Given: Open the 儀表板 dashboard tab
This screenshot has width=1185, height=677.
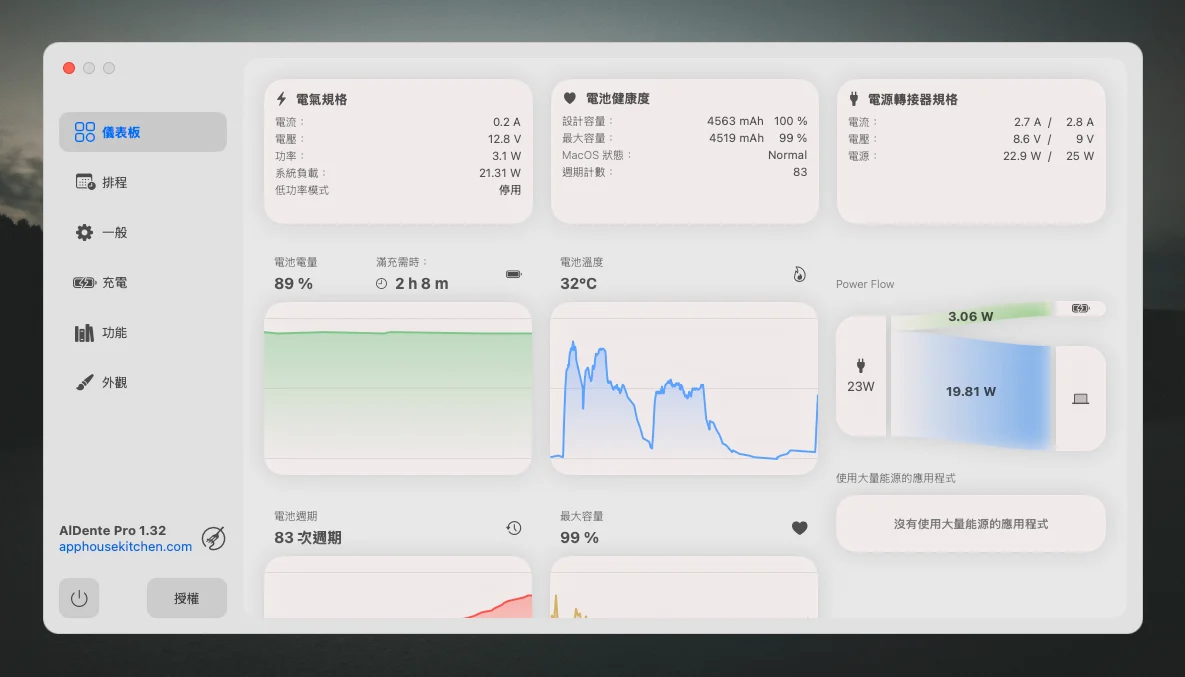Looking at the screenshot, I should pos(142,132).
